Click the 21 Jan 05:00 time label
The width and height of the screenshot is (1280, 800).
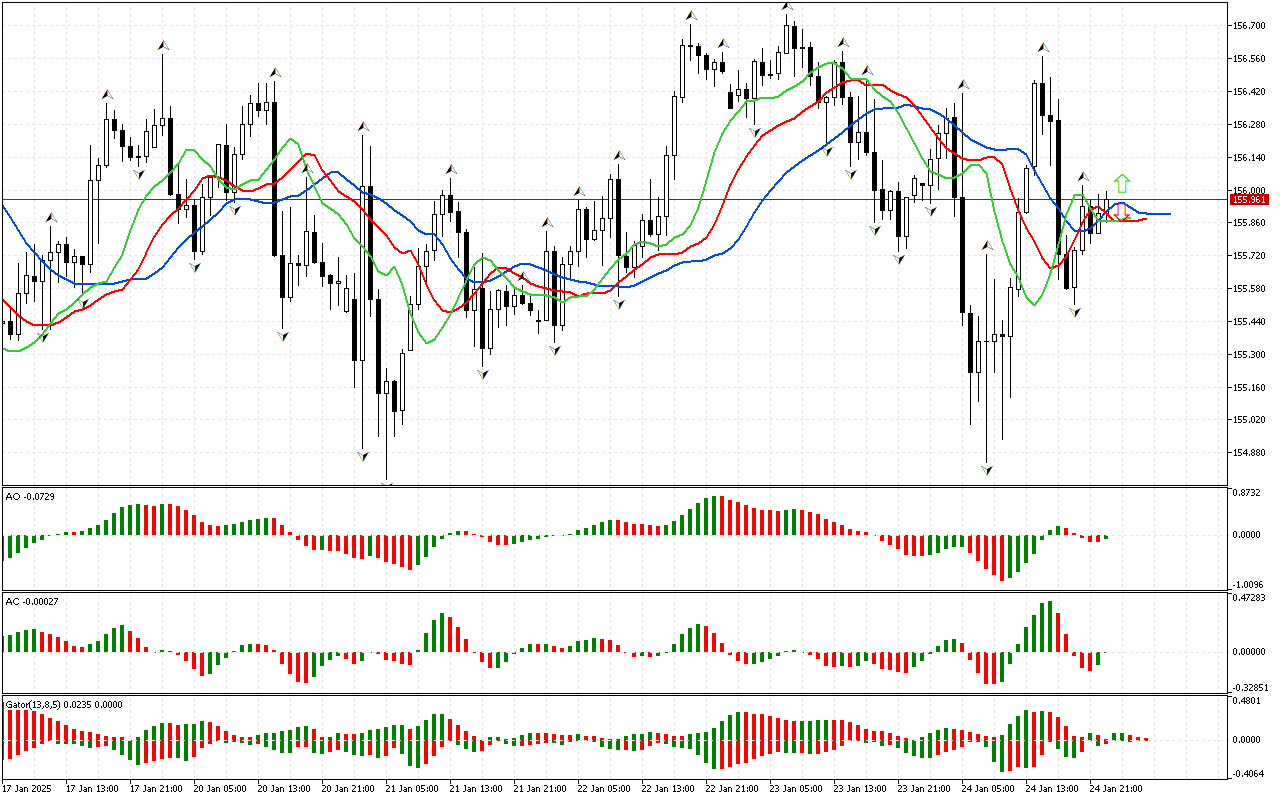[x=410, y=789]
